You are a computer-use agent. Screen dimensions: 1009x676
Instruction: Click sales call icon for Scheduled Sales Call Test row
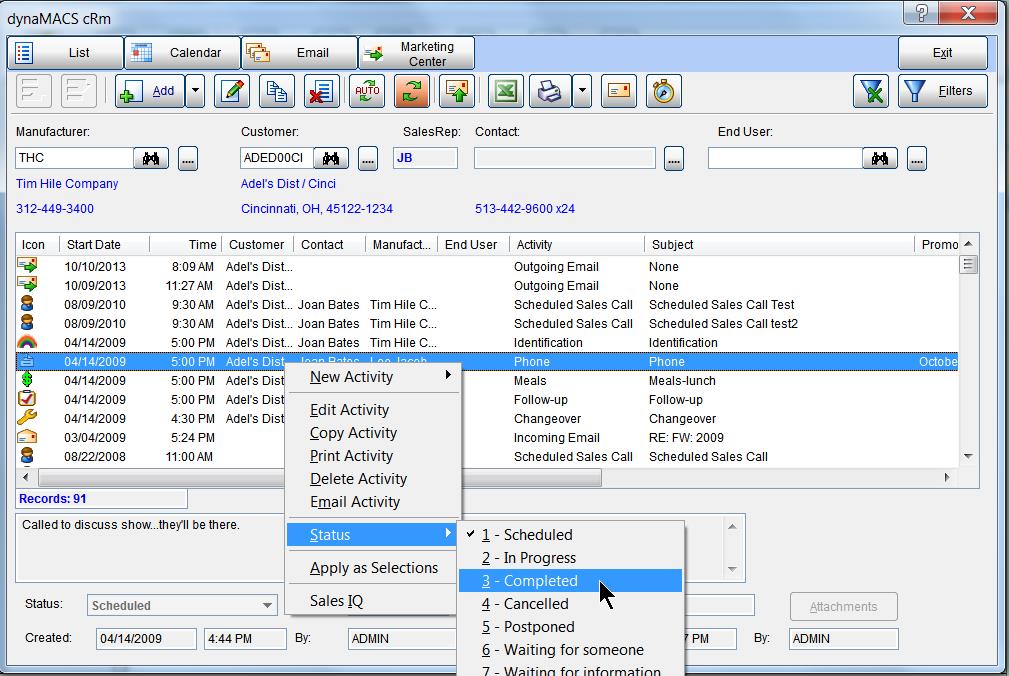27,304
